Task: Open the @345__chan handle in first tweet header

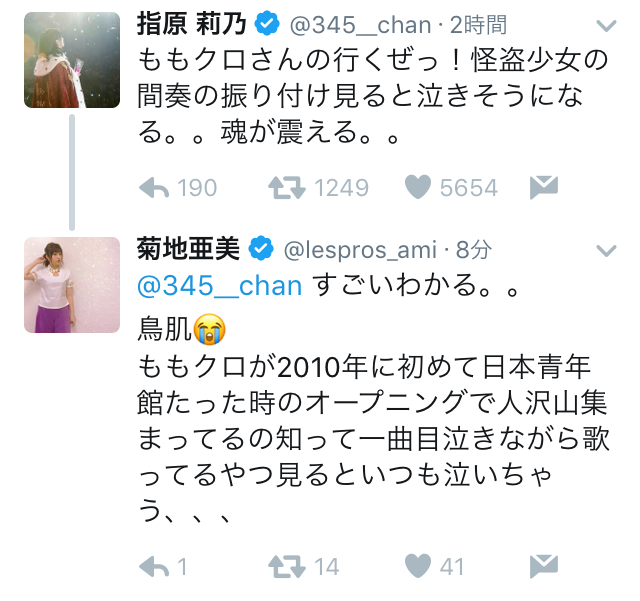Action: click(360, 25)
